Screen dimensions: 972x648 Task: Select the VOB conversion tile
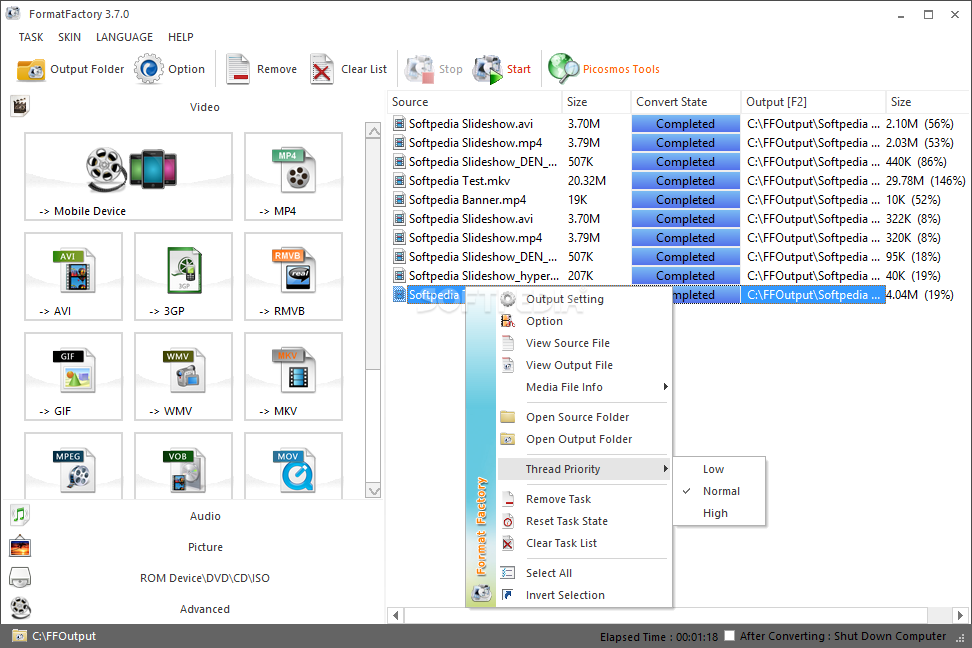pos(183,466)
